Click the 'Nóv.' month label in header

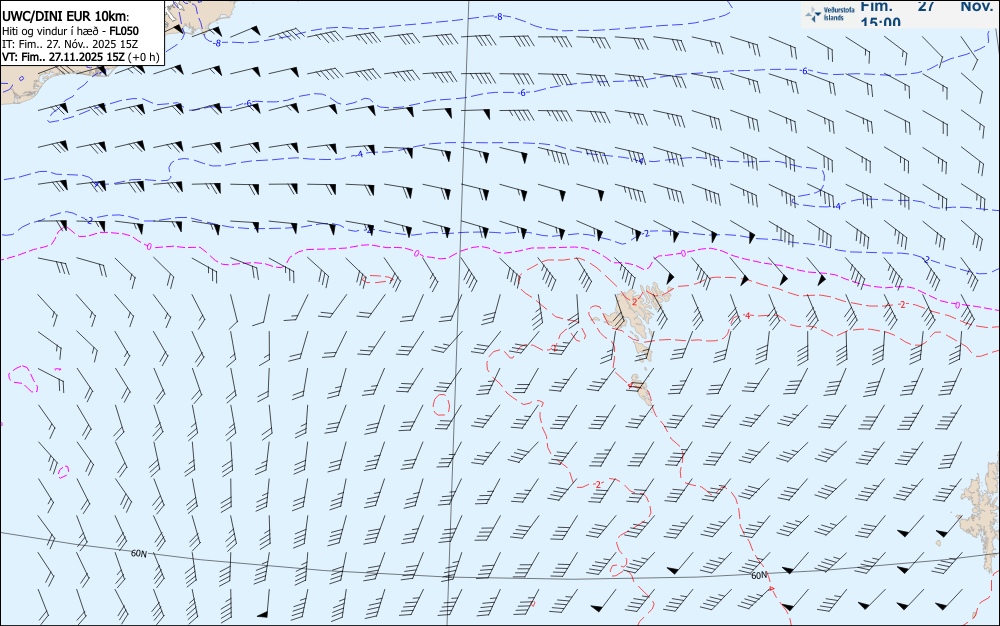coord(976,6)
